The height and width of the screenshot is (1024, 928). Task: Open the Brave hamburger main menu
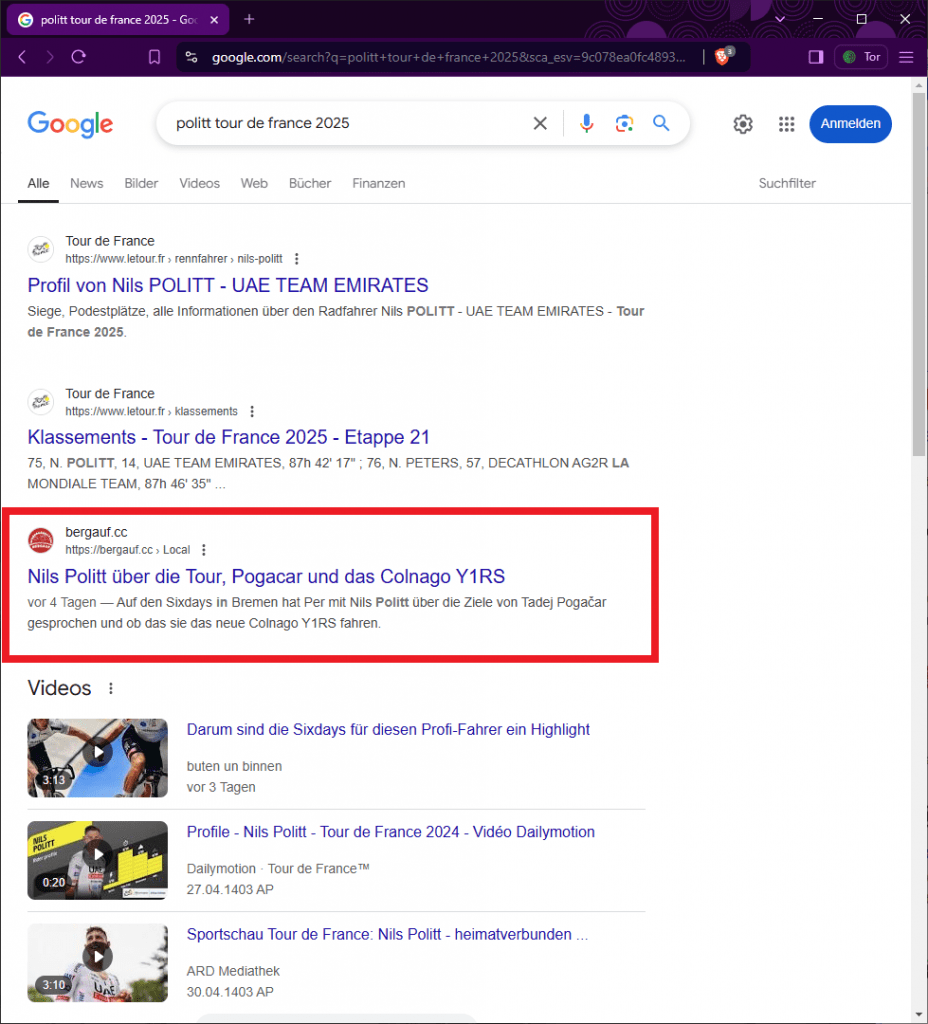tap(906, 57)
